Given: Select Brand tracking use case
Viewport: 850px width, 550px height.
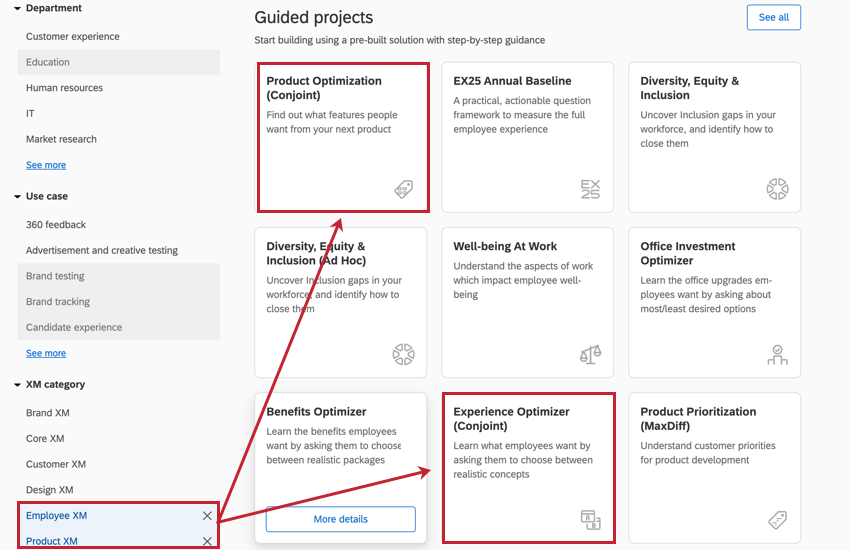Looking at the screenshot, I should (119, 302).
